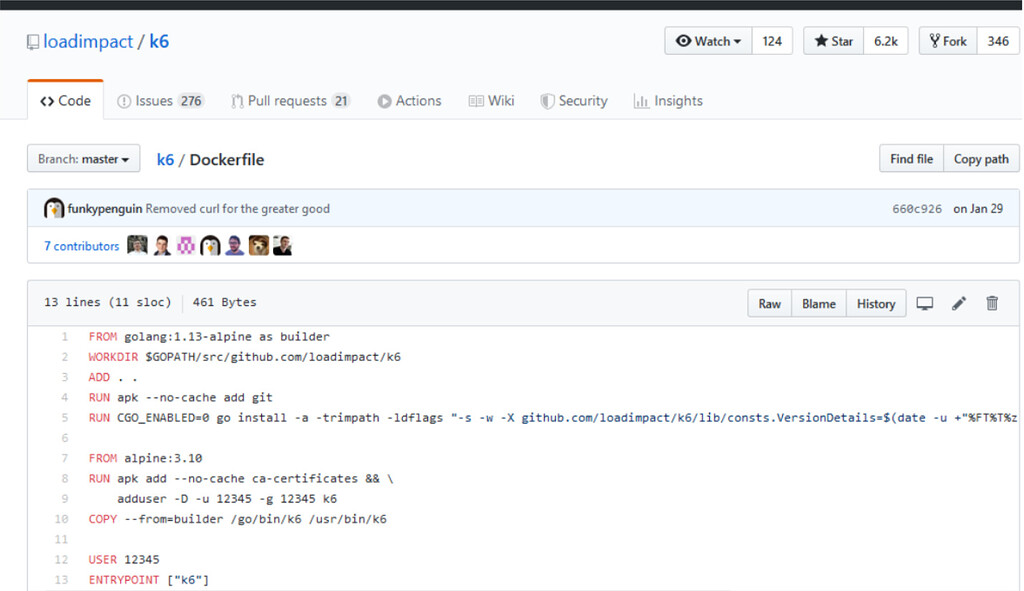Image resolution: width=1024 pixels, height=591 pixels.
Task: Delete file using the trash icon
Action: (991, 304)
